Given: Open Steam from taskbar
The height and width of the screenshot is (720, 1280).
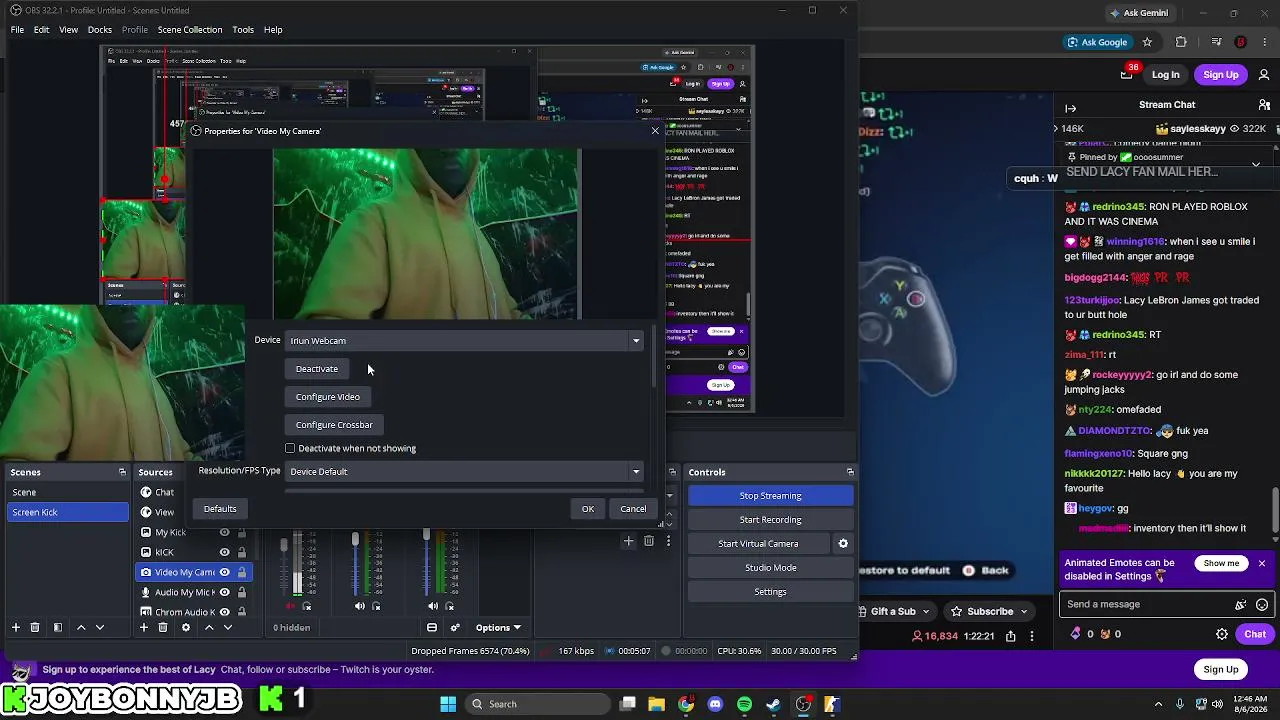Looking at the screenshot, I should pos(773,704).
